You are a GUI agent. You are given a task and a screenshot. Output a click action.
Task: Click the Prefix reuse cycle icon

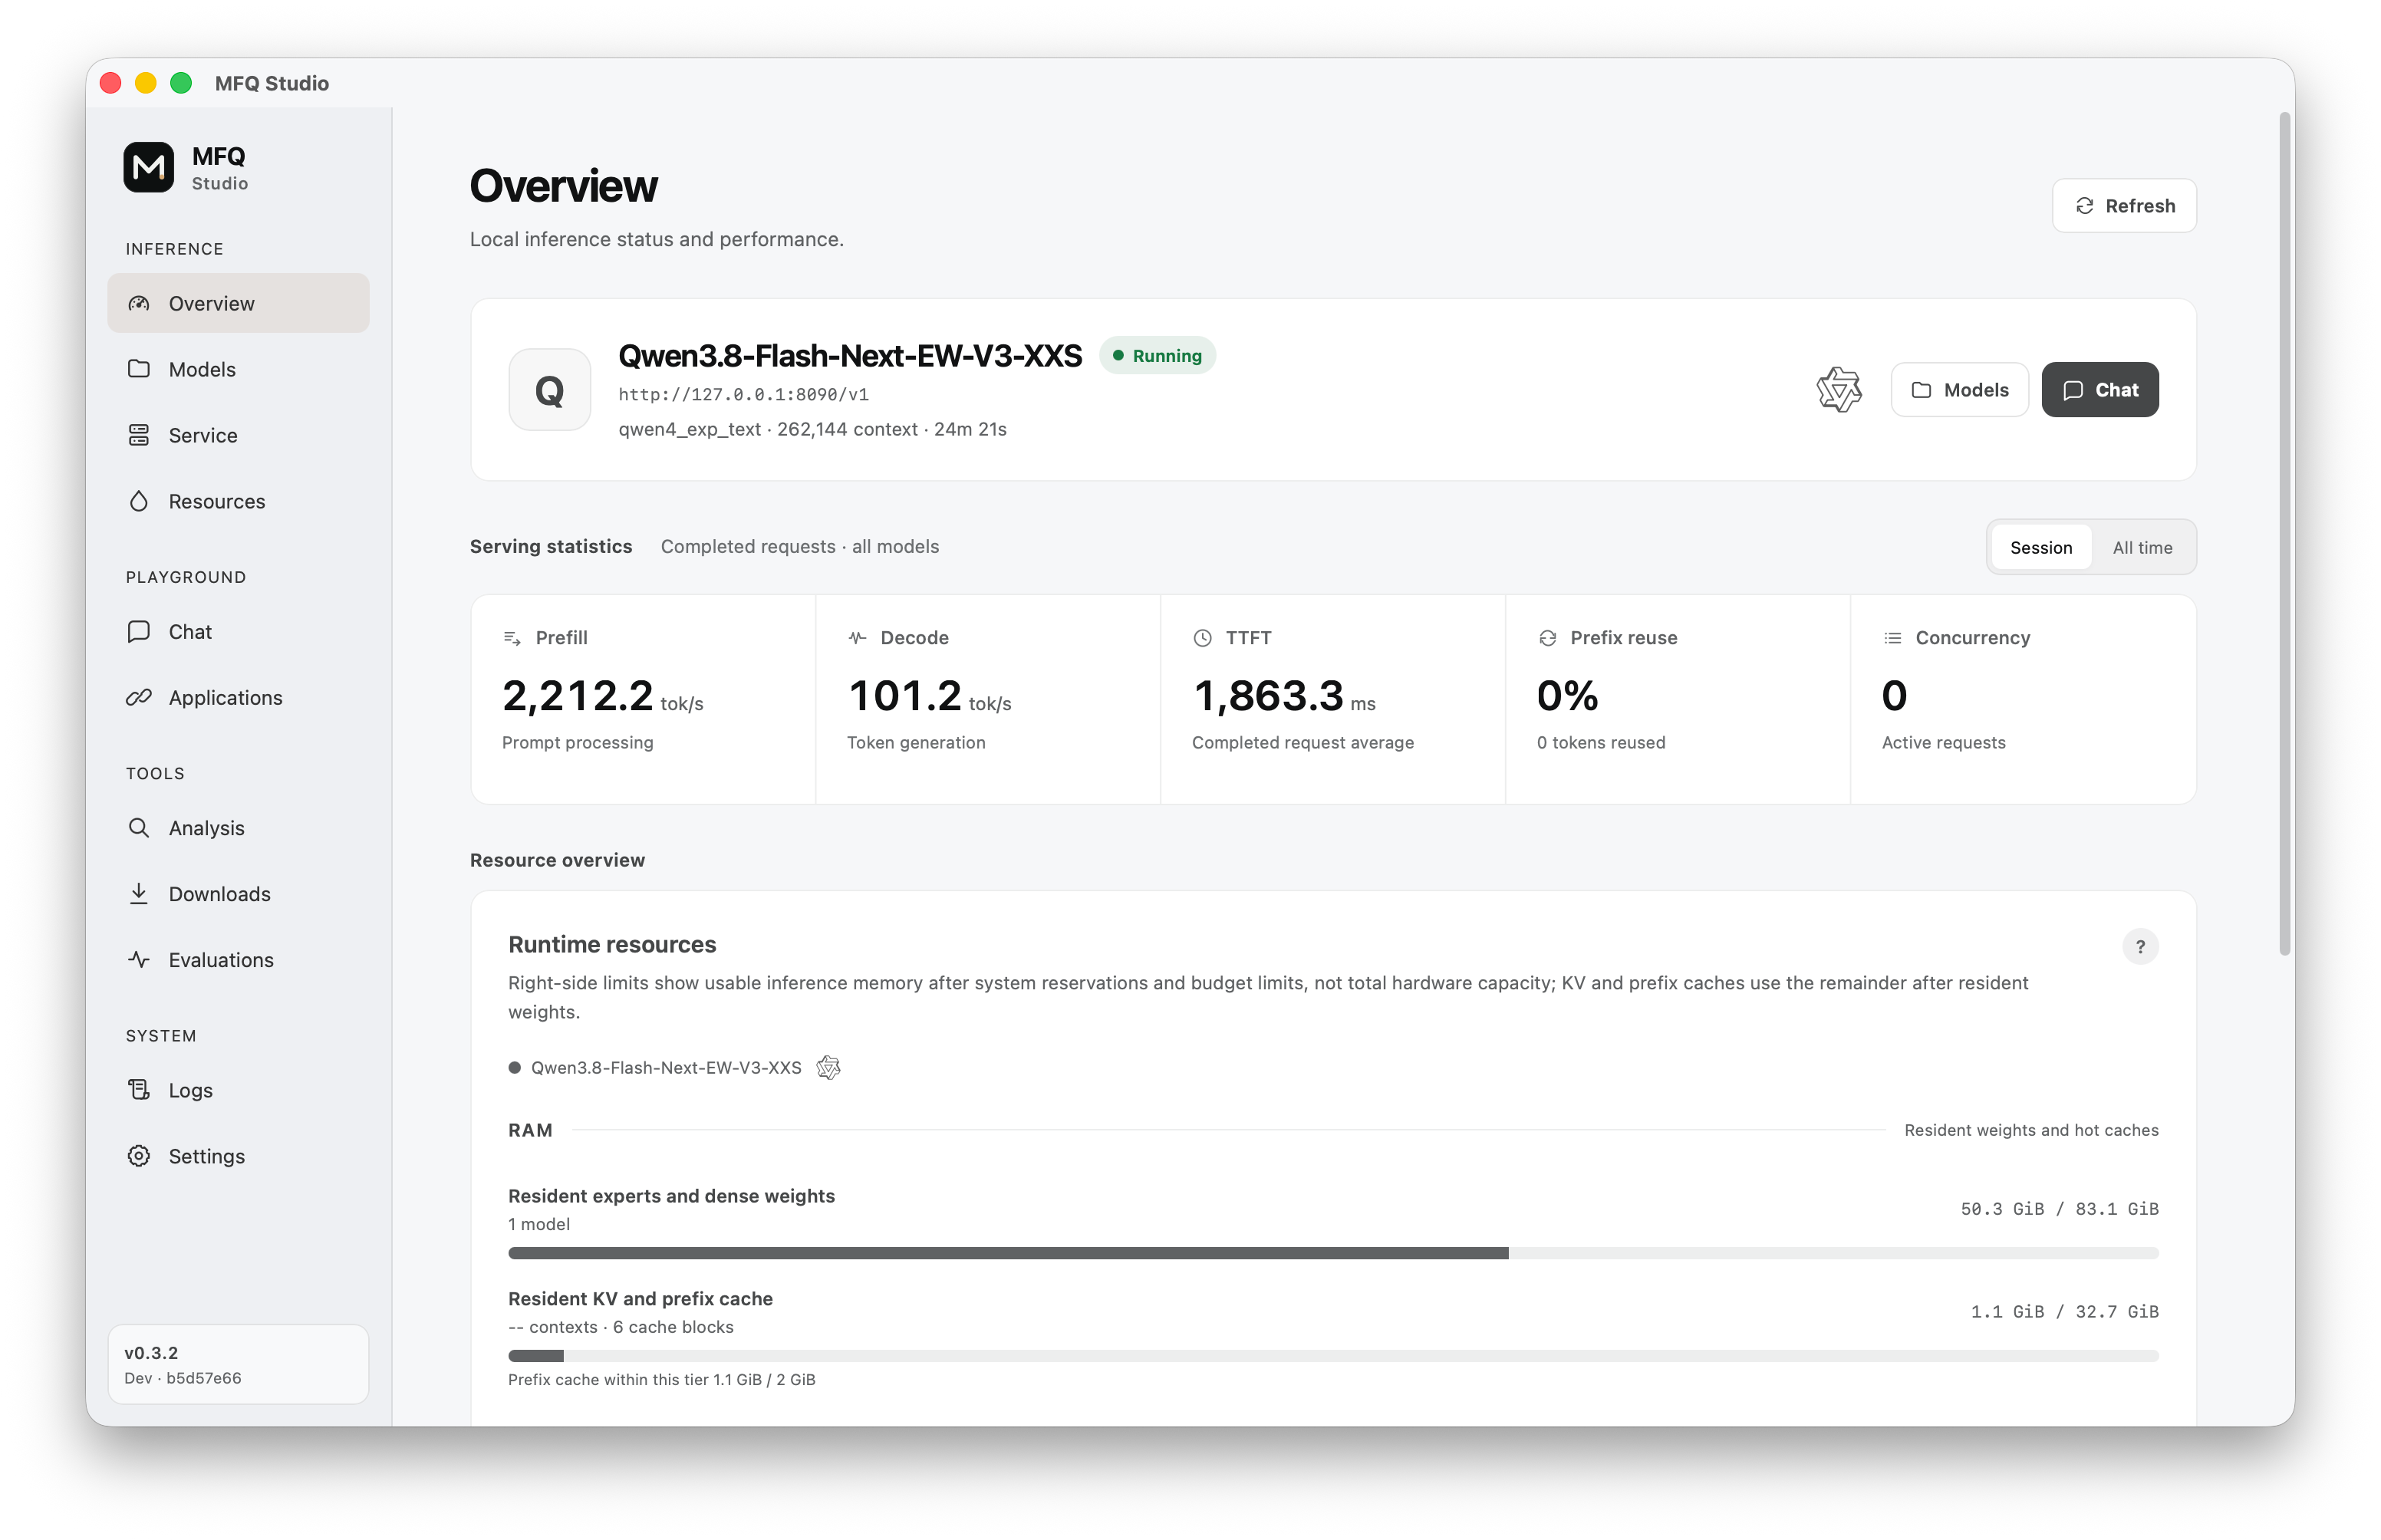1547,637
